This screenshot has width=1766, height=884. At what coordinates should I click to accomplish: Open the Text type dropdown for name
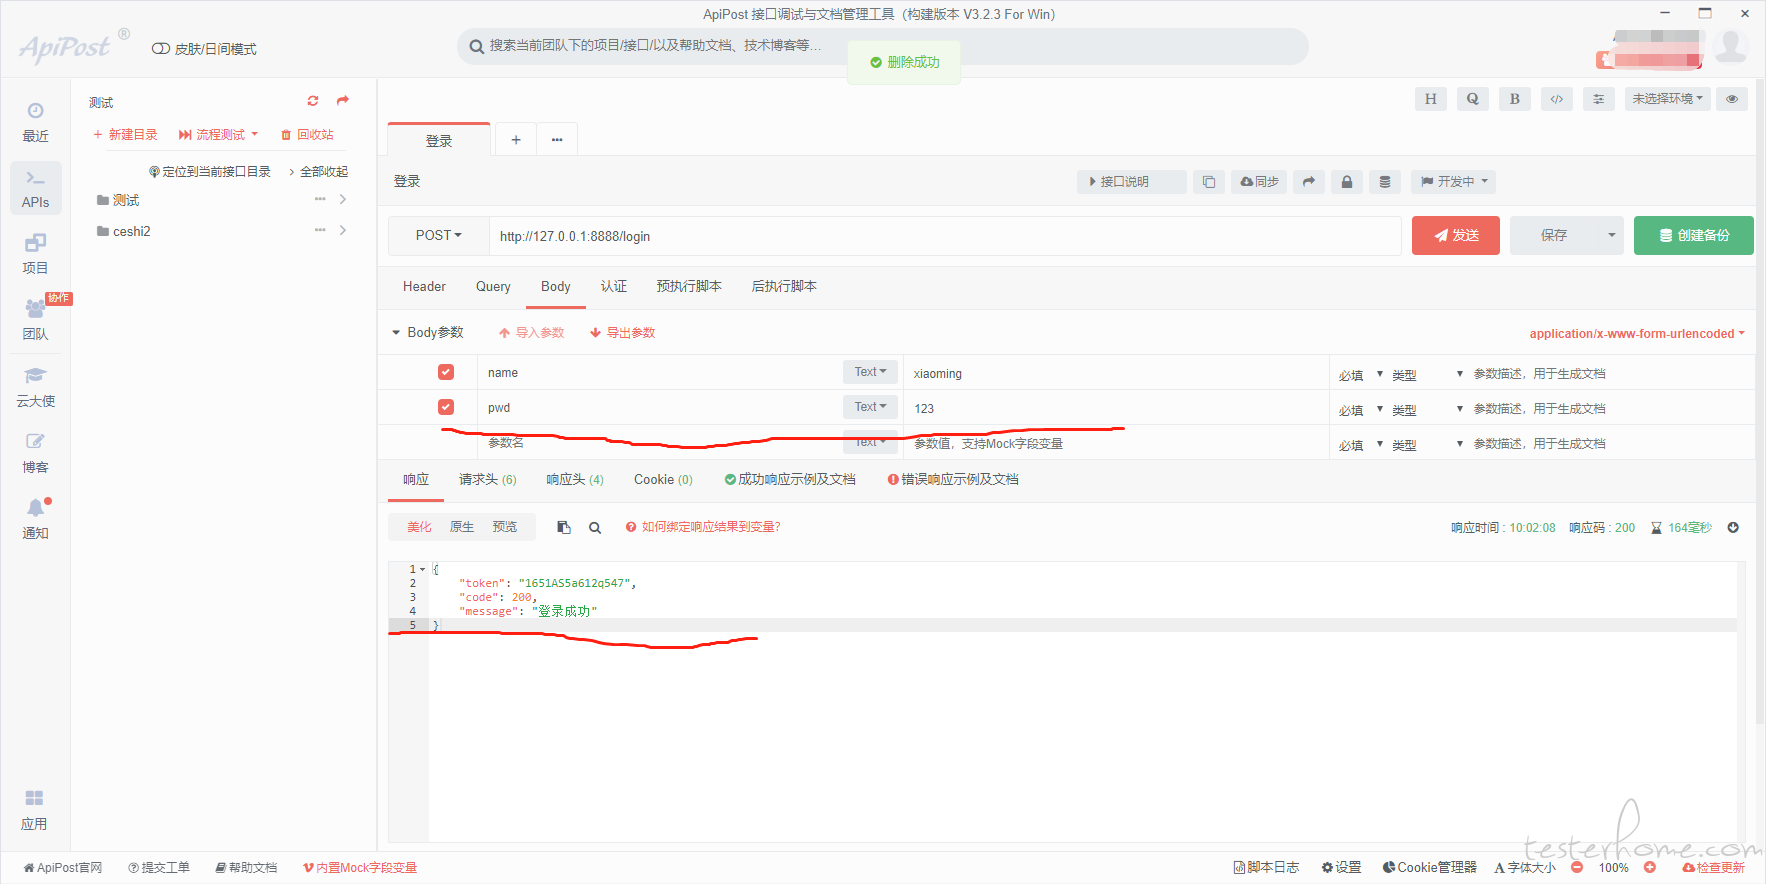click(x=870, y=372)
